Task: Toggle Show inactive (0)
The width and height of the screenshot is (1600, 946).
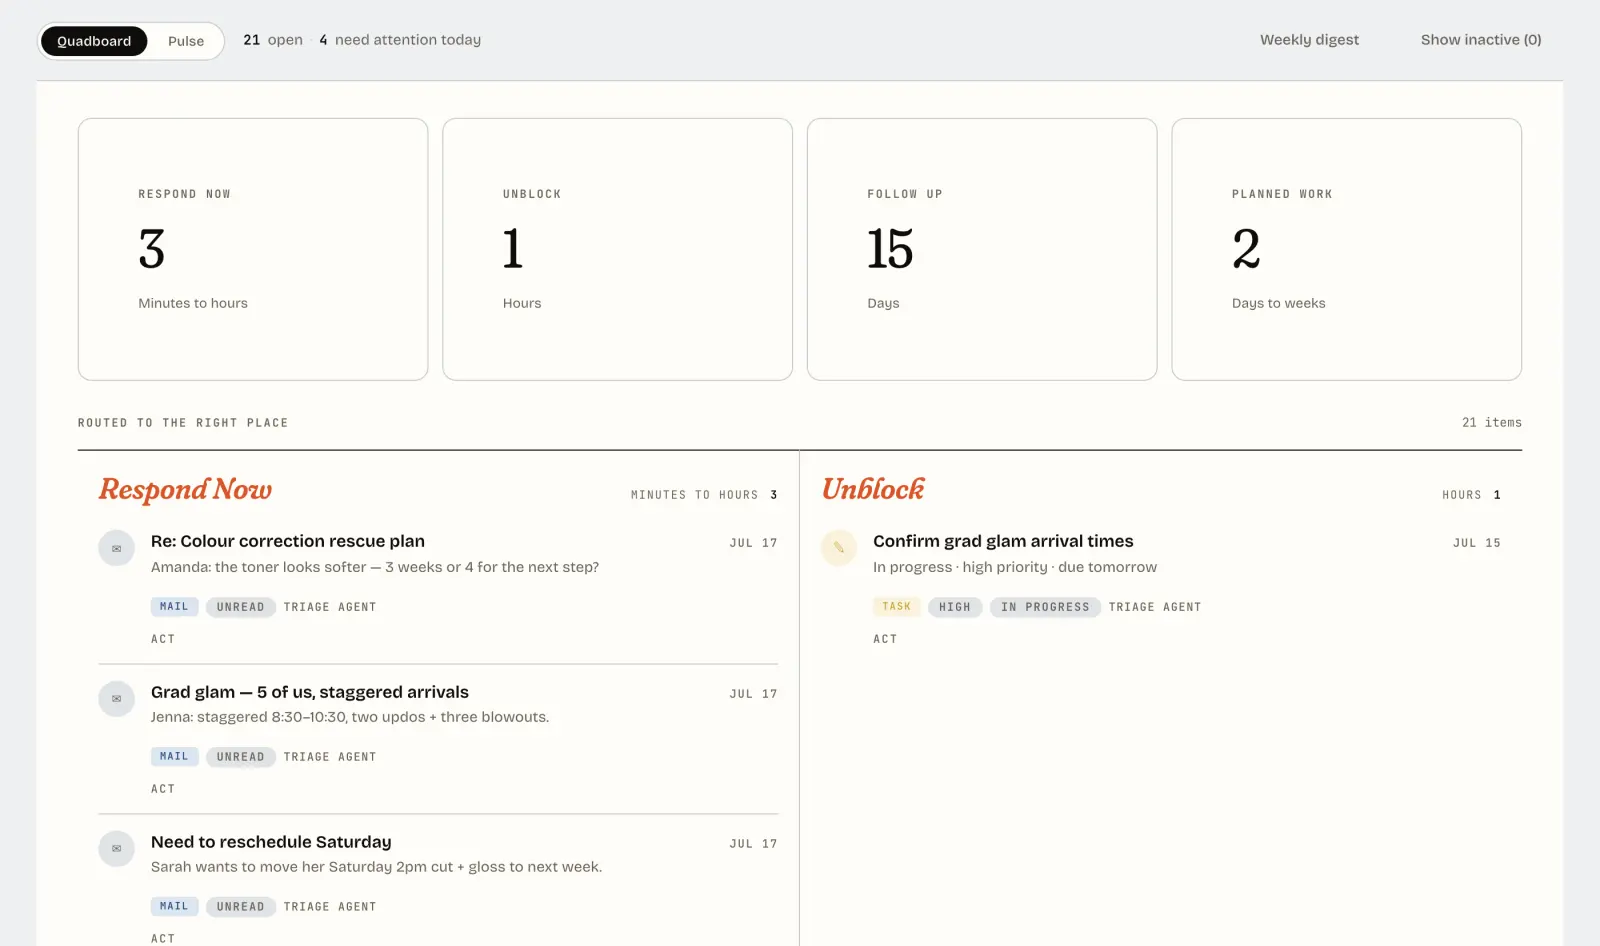Action: [x=1481, y=40]
